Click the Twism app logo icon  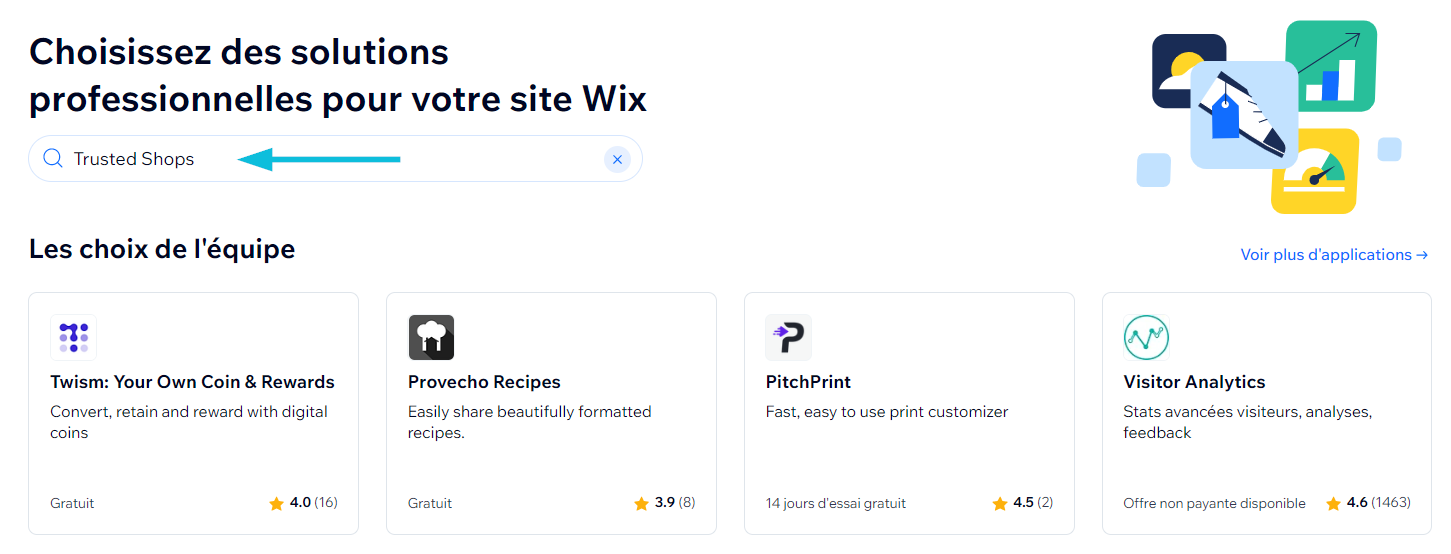tap(73, 337)
